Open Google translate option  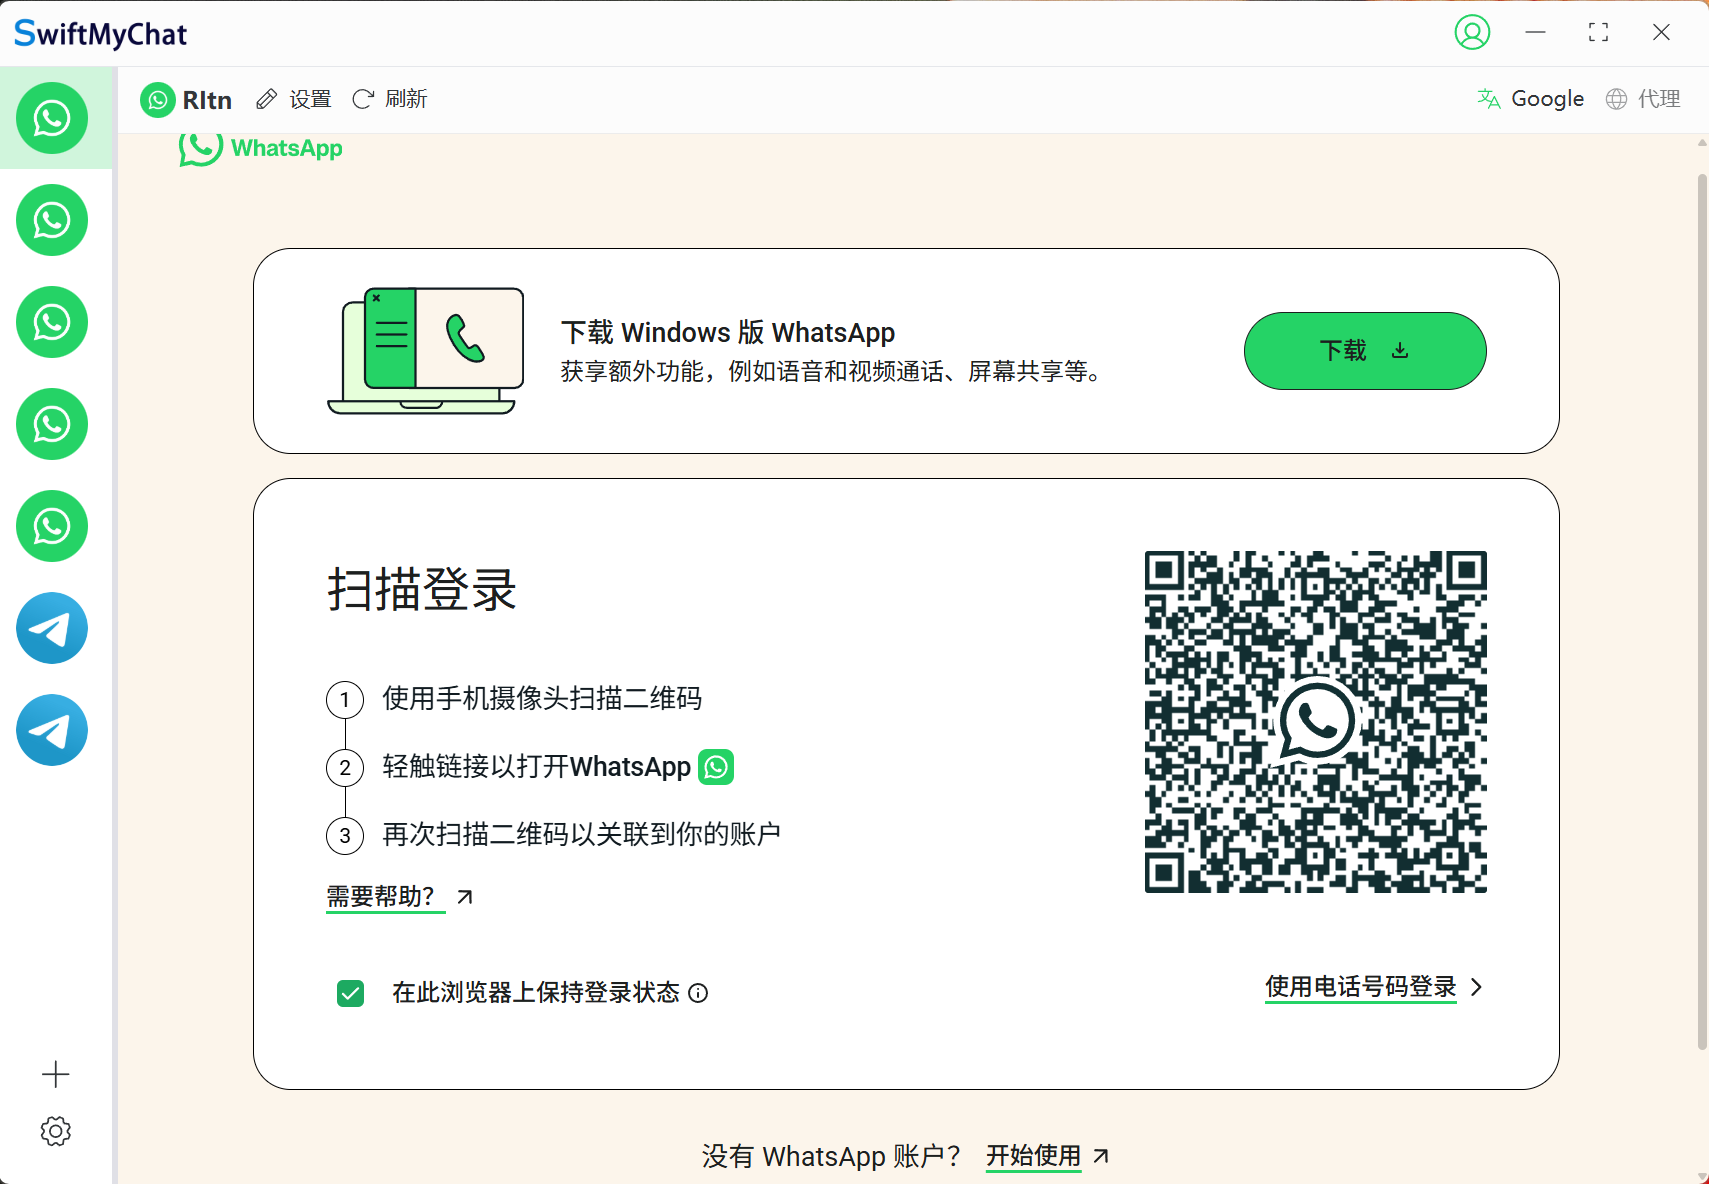coord(1531,99)
